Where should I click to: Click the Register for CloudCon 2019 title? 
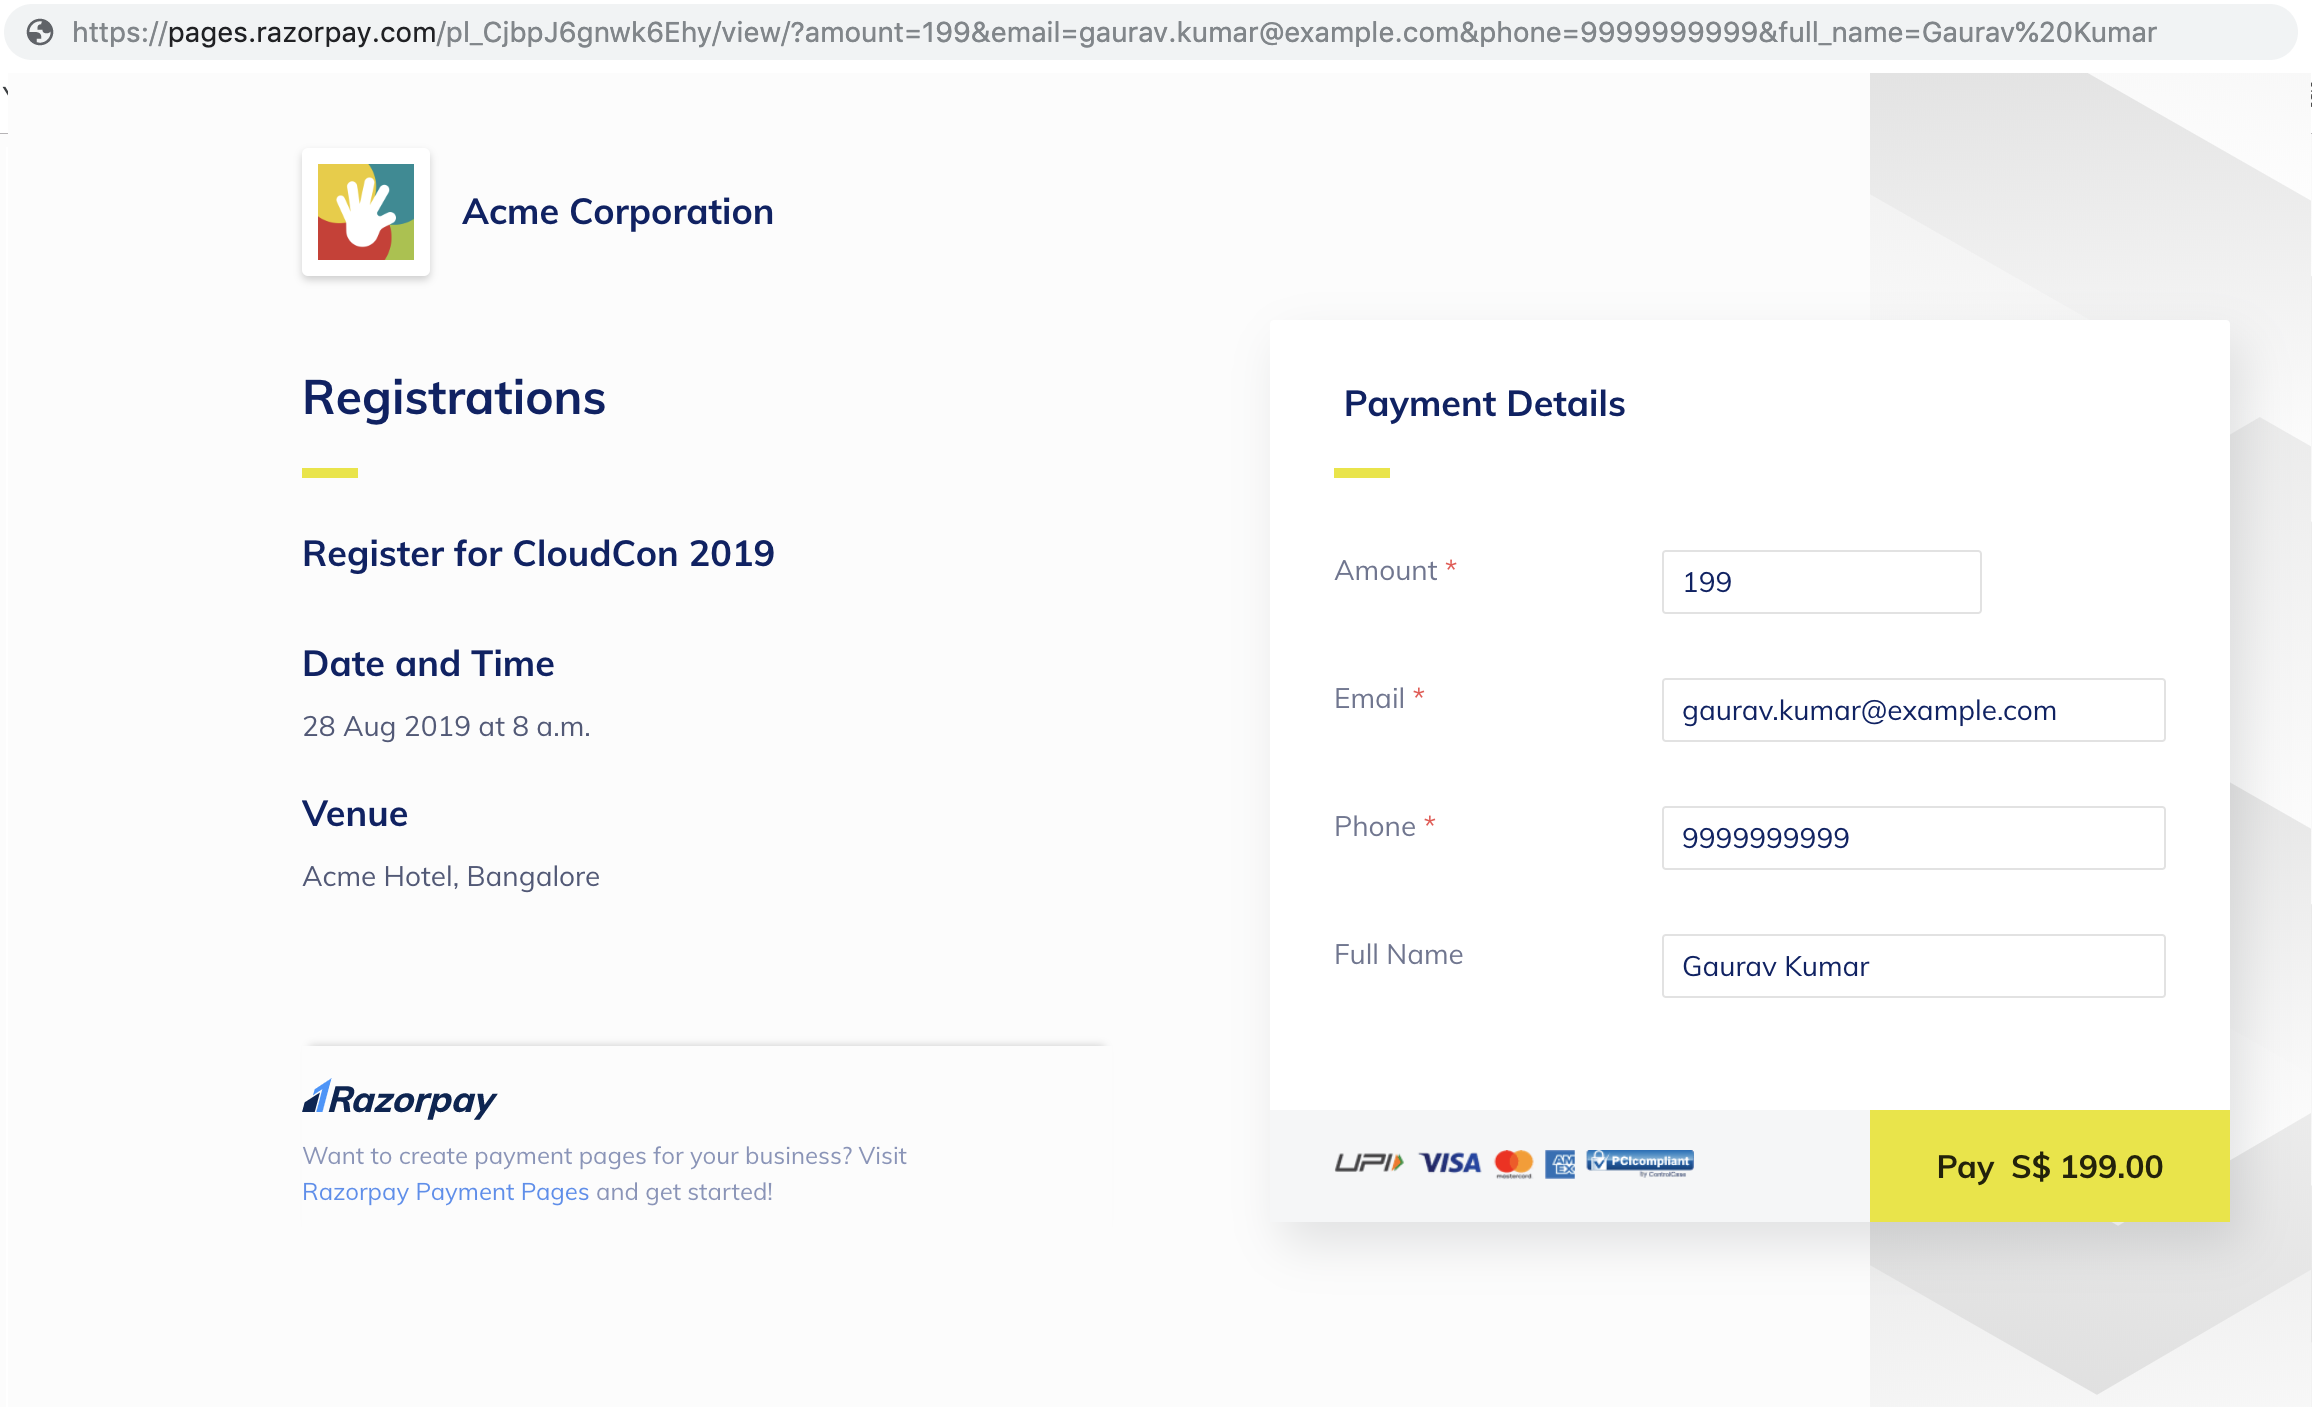538,553
